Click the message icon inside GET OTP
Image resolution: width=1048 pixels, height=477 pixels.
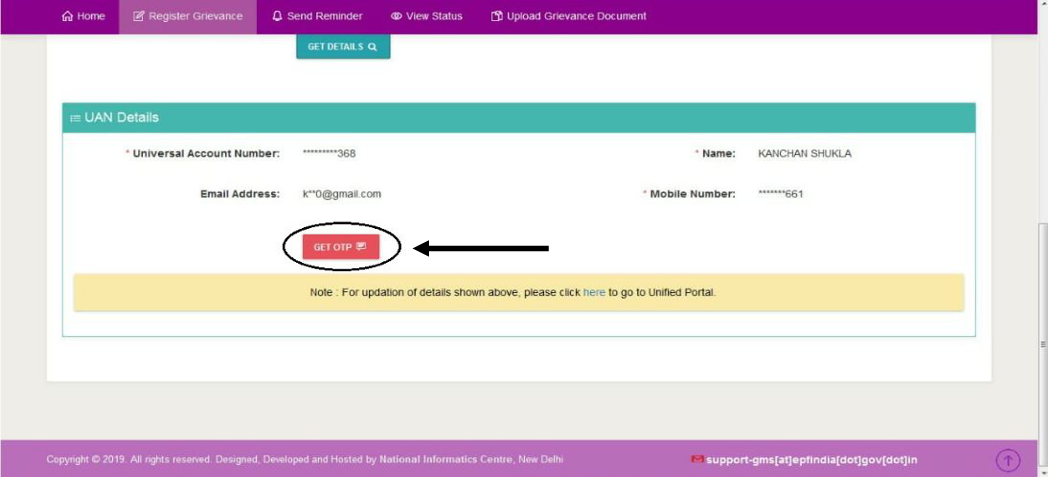(x=362, y=247)
